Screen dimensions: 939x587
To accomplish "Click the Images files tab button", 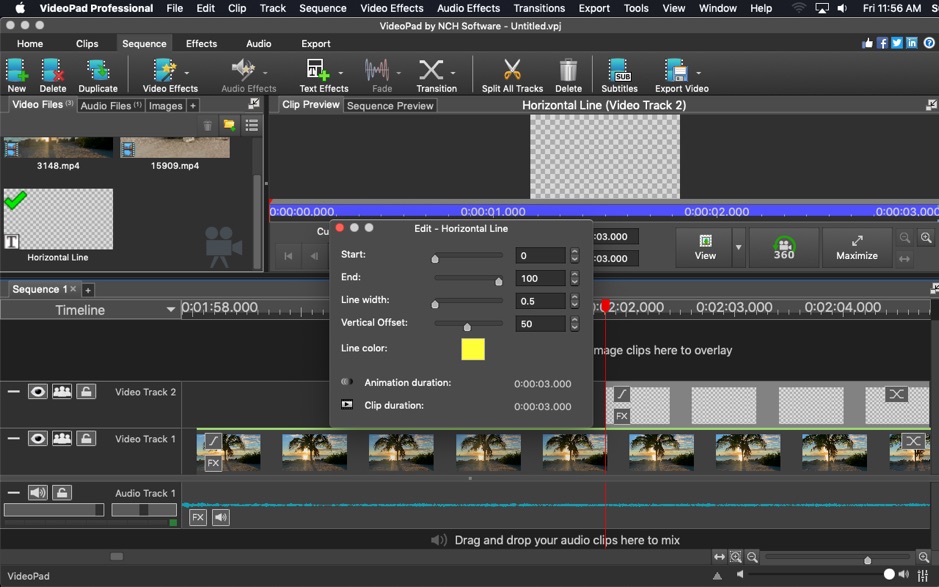I will (x=165, y=104).
